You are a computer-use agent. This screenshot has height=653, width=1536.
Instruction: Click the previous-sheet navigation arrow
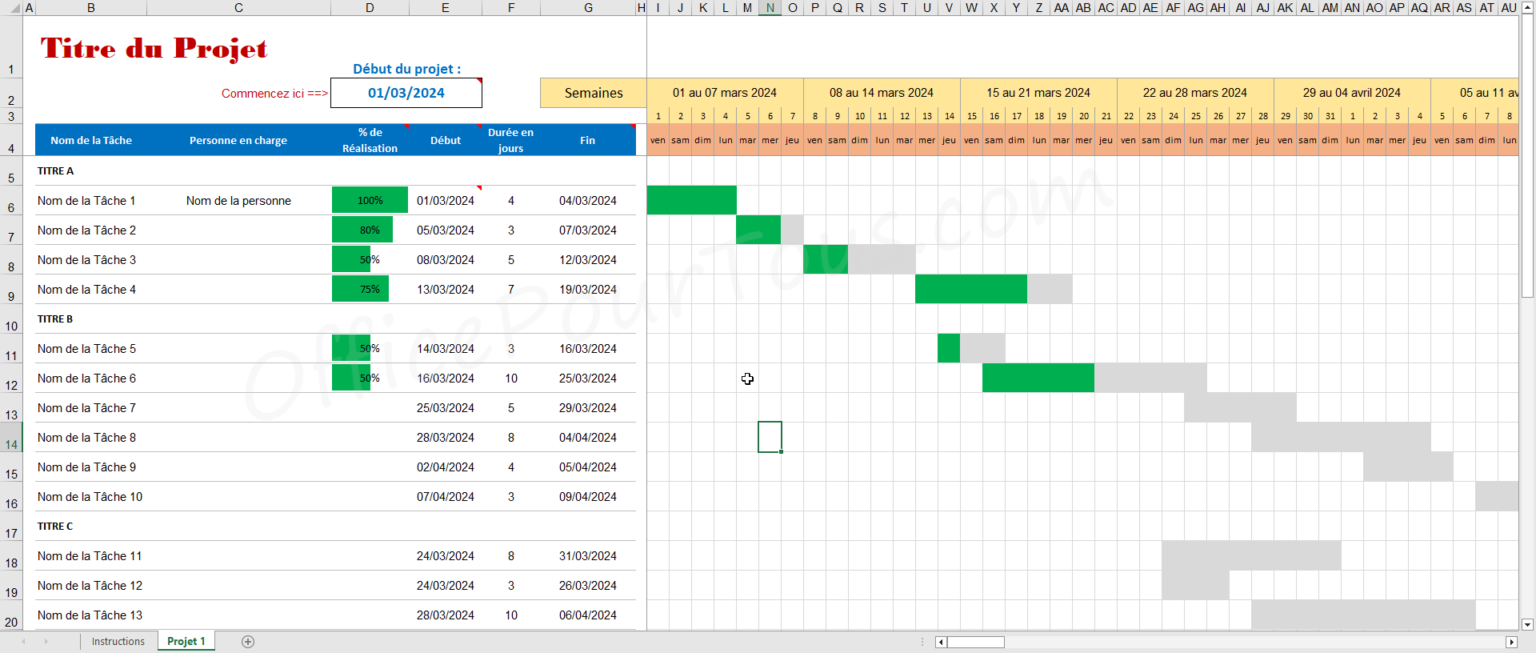click(24, 641)
